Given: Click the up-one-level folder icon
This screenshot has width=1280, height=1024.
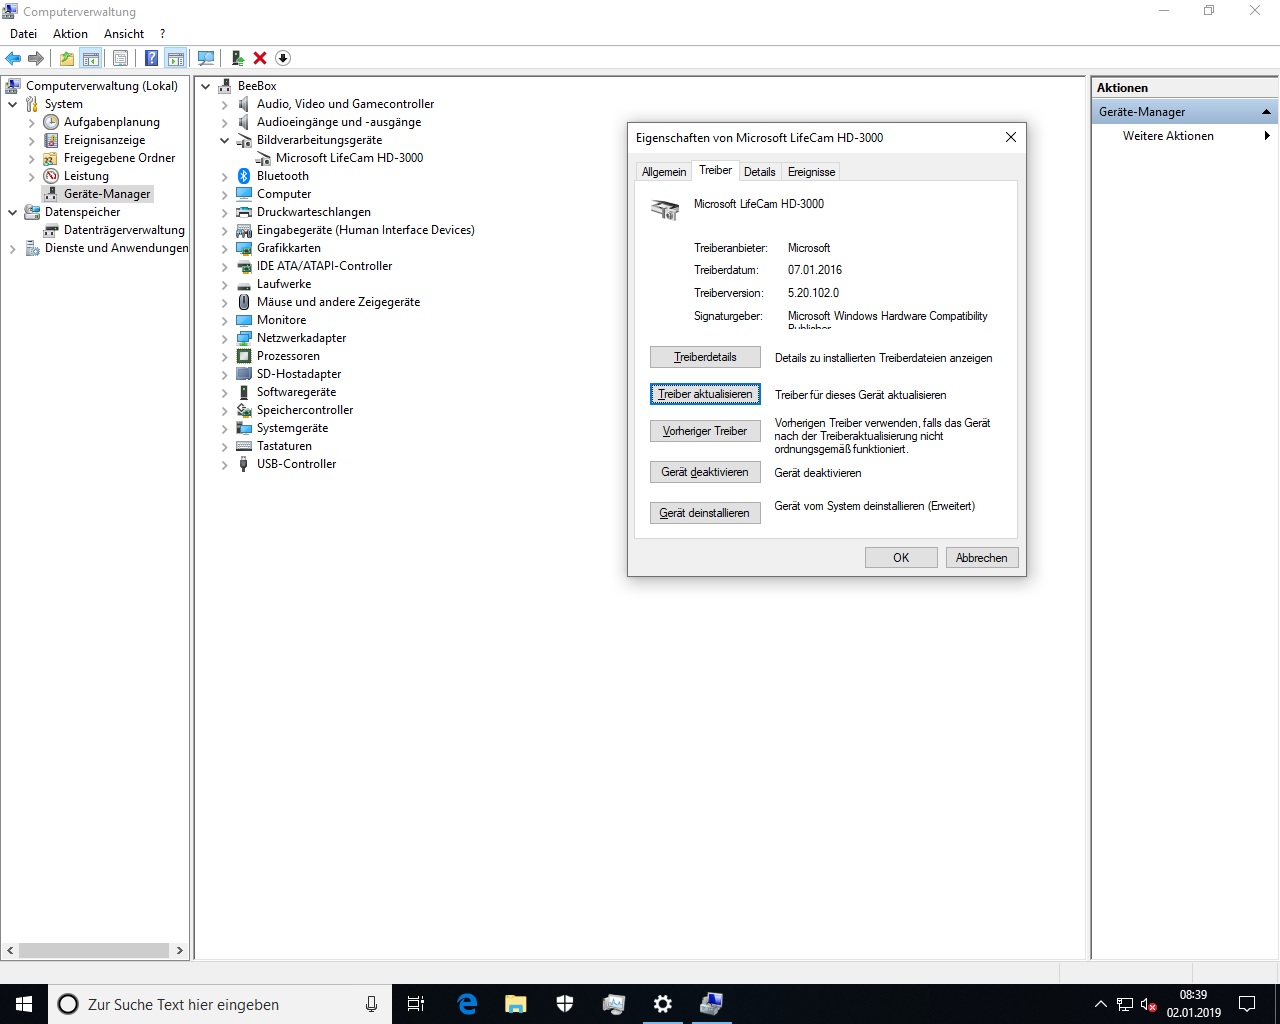Looking at the screenshot, I should point(66,58).
